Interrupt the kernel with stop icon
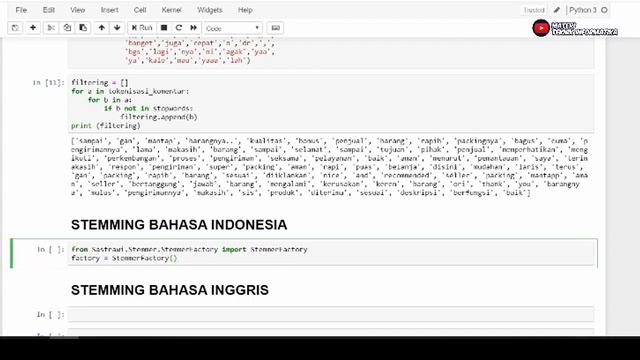The width and height of the screenshot is (640, 360). point(164,28)
